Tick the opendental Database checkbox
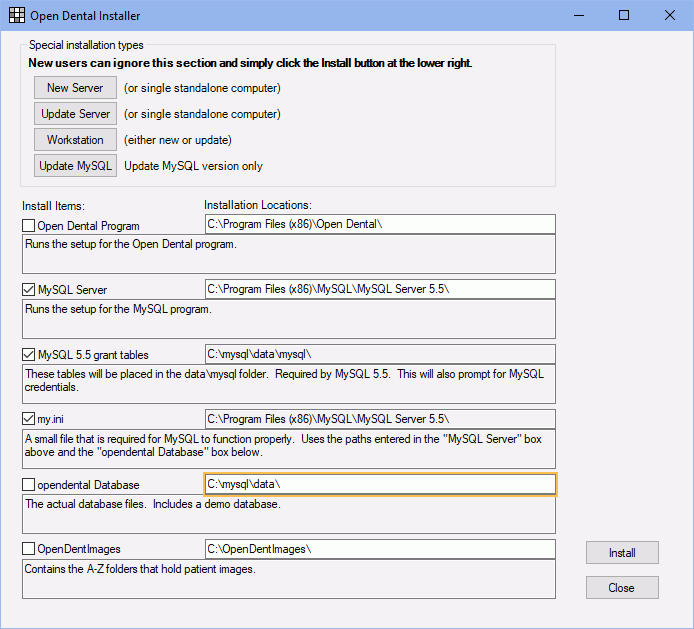The image size is (694, 629). click(29, 485)
